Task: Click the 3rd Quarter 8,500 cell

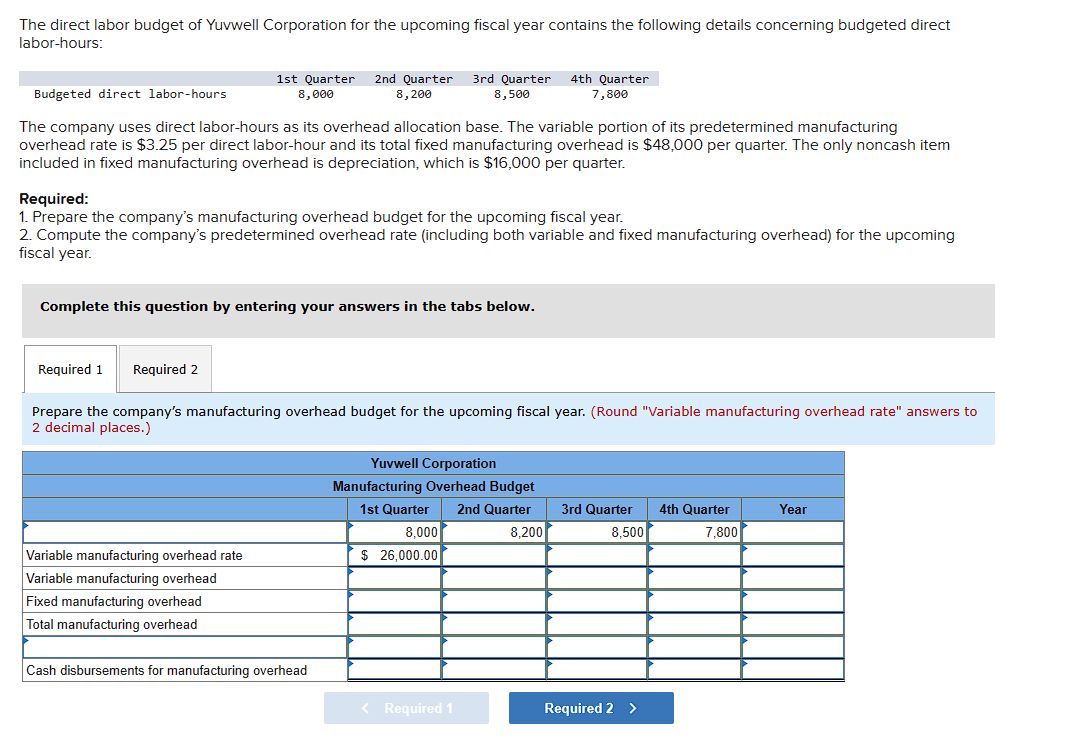Action: tap(596, 532)
